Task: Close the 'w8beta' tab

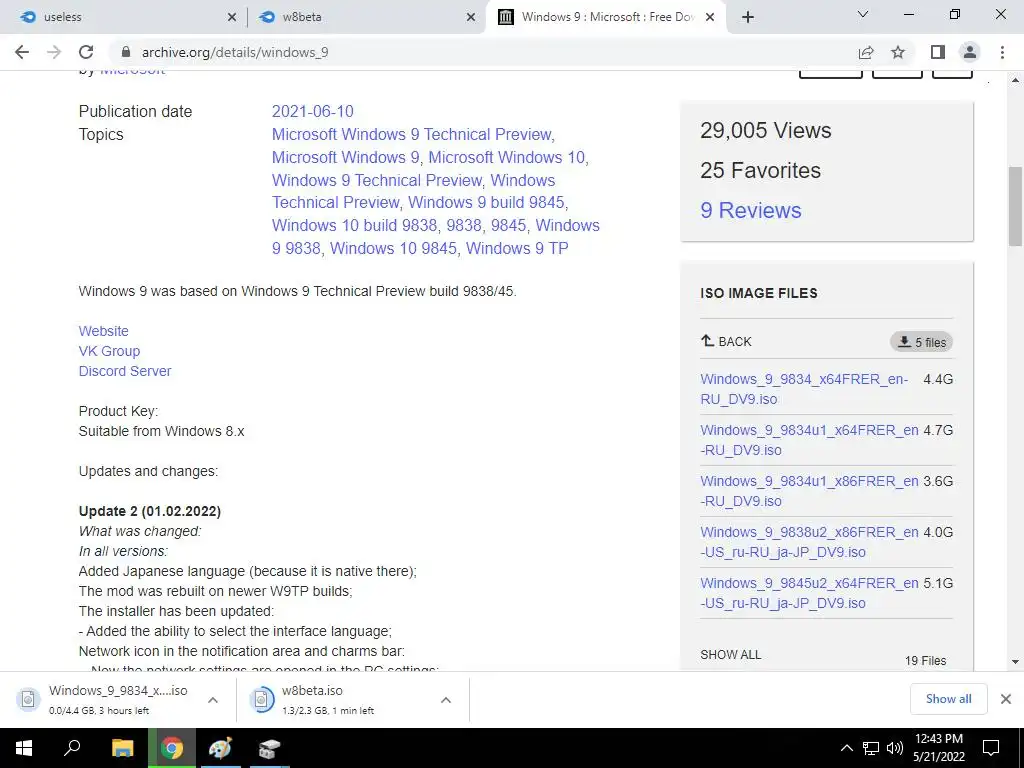Action: tap(471, 17)
